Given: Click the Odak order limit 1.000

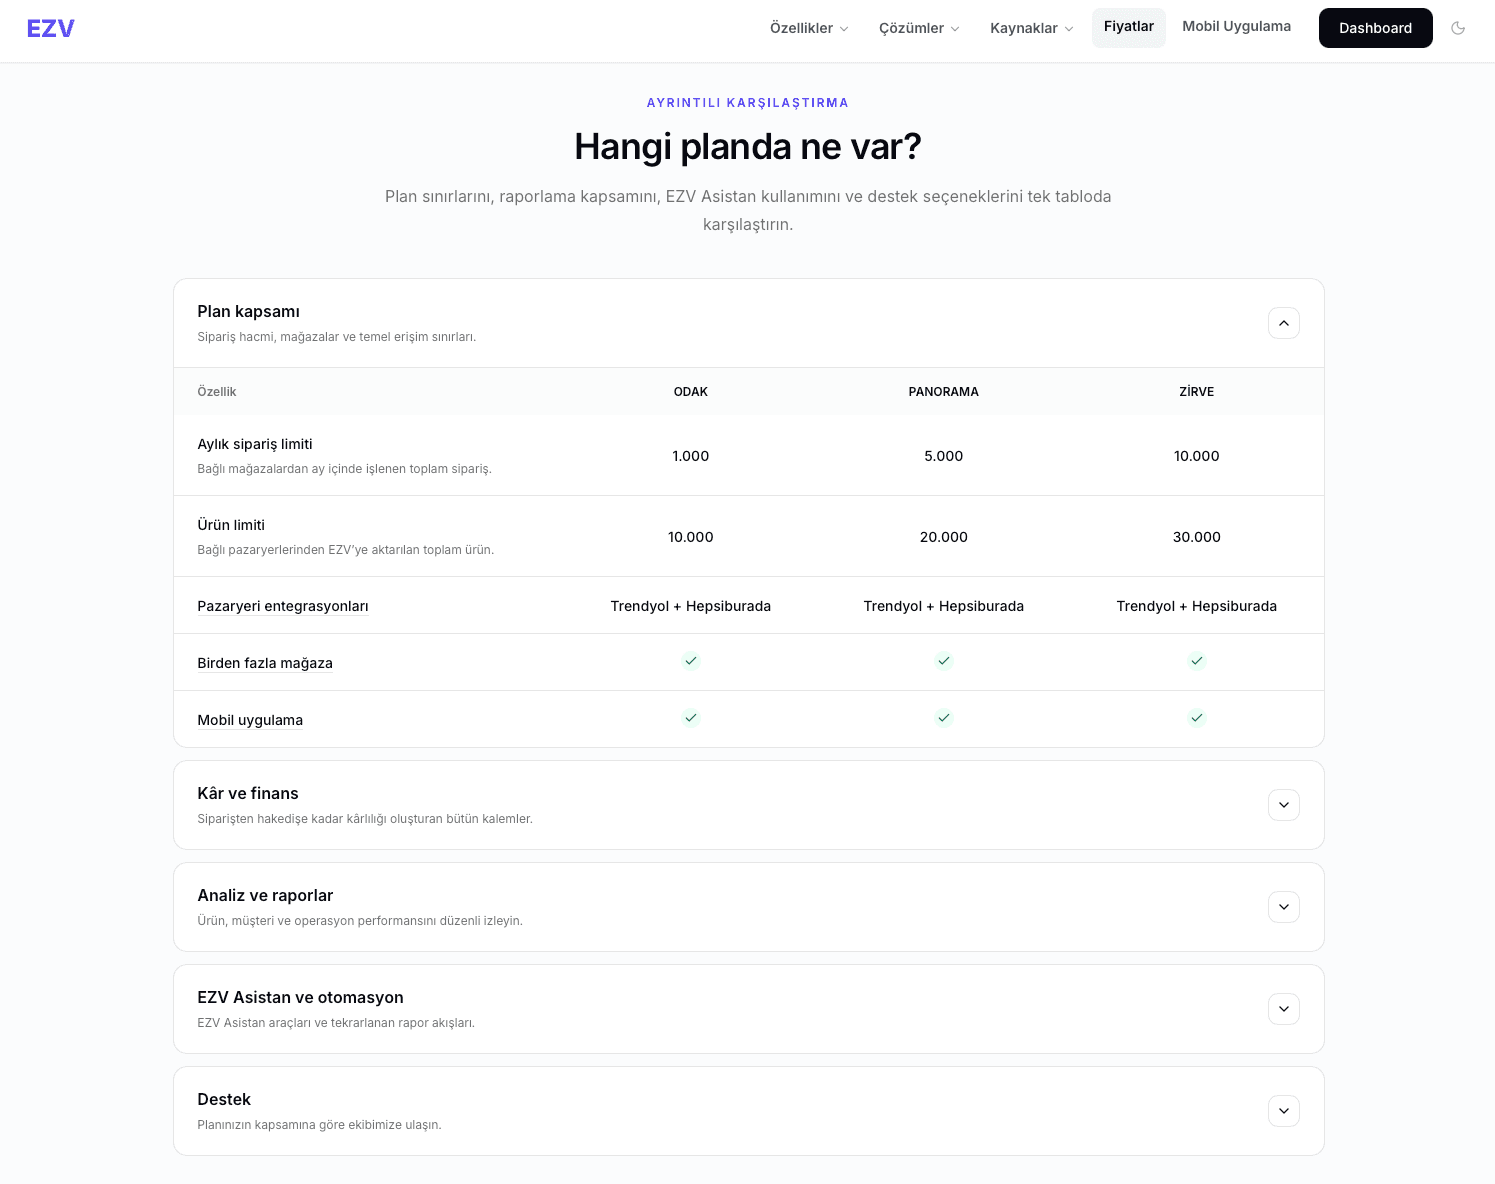Looking at the screenshot, I should tap(691, 456).
